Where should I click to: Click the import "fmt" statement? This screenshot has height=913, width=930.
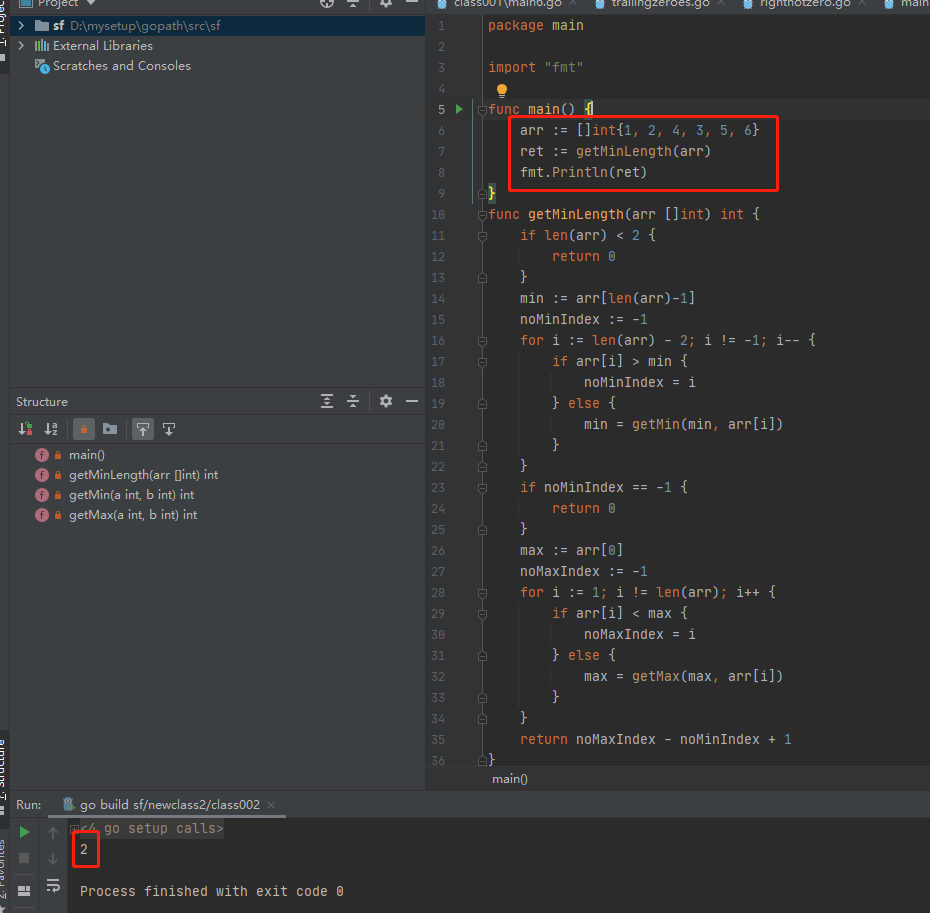click(536, 68)
